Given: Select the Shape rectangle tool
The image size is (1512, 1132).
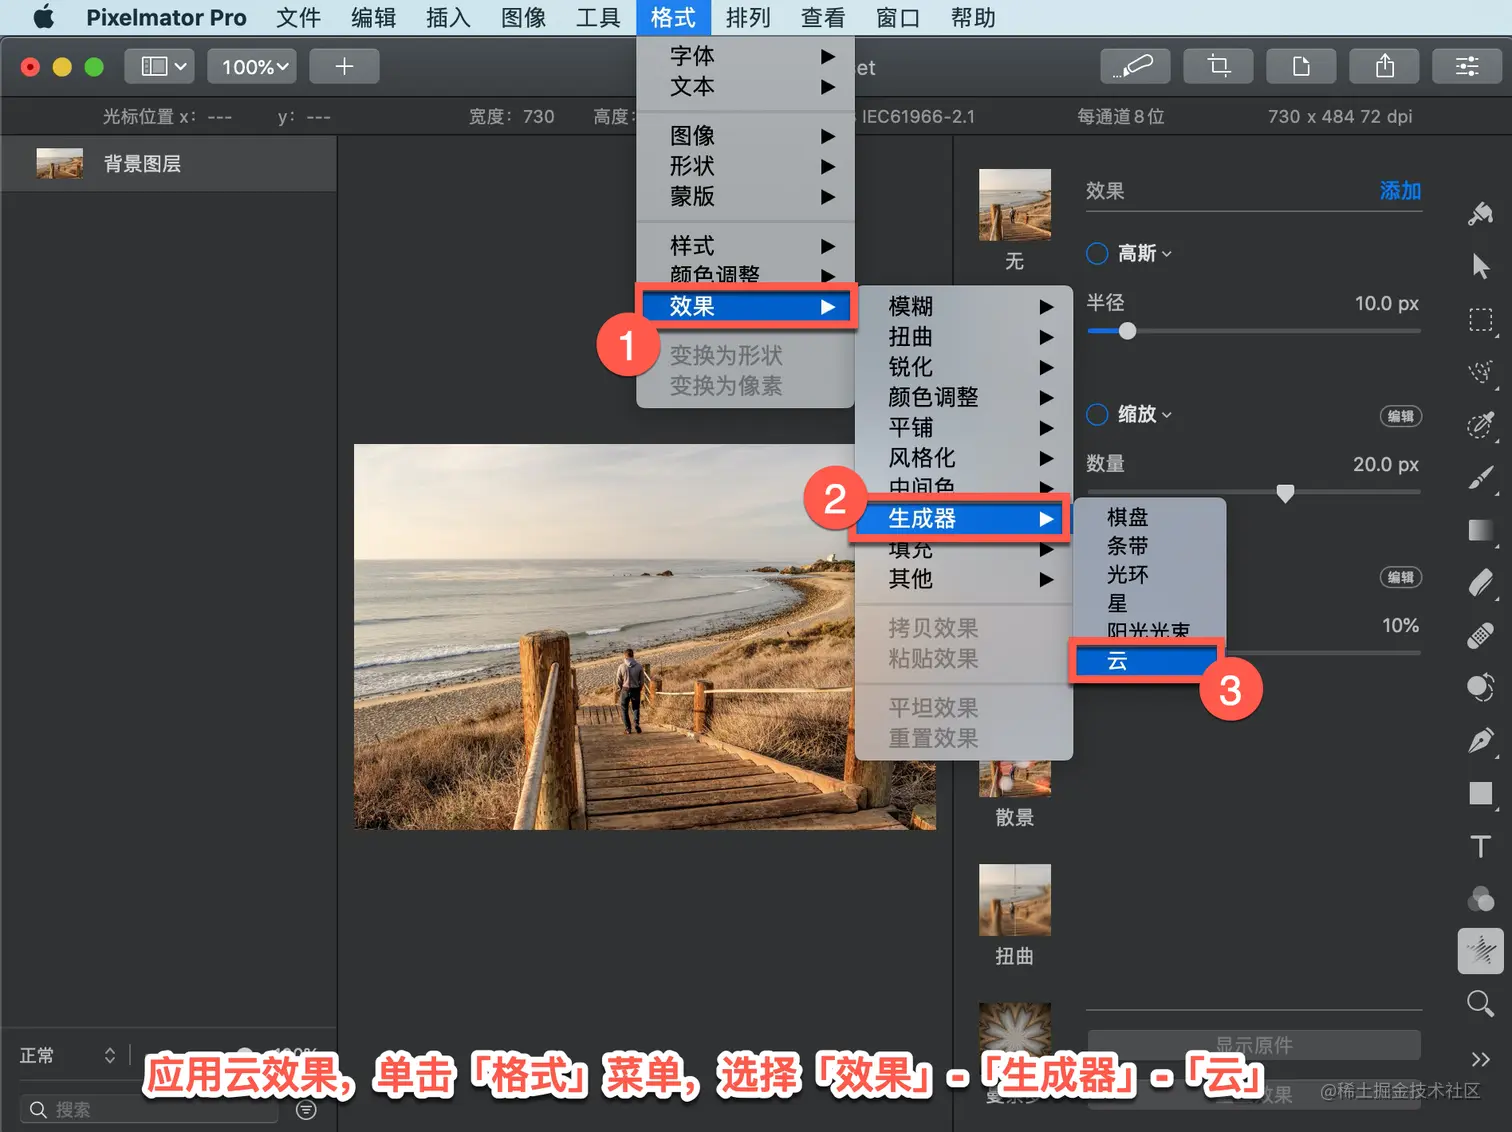Looking at the screenshot, I should point(1481,793).
